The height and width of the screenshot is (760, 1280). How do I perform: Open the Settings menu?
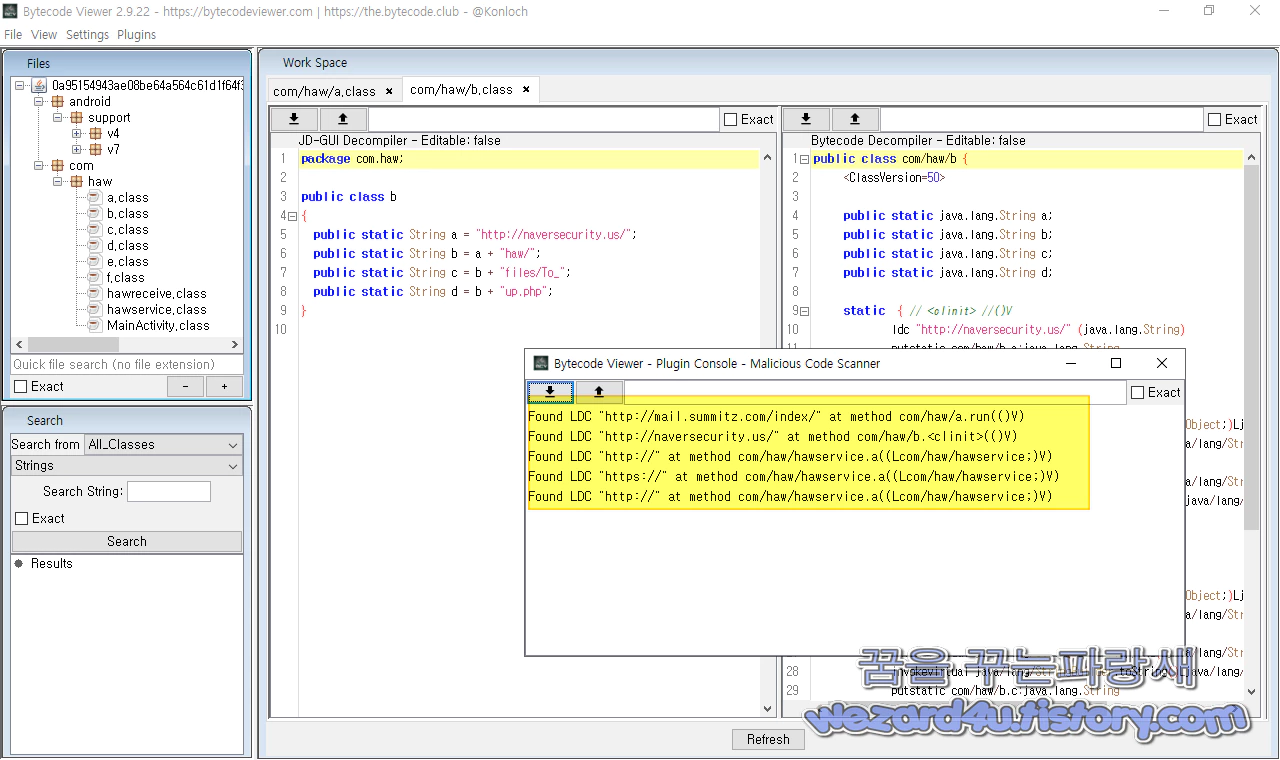(87, 34)
